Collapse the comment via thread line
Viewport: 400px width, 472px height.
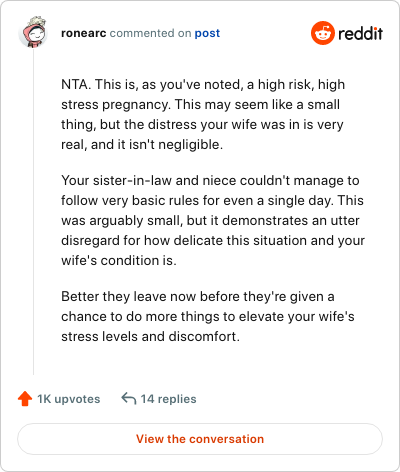point(33,212)
